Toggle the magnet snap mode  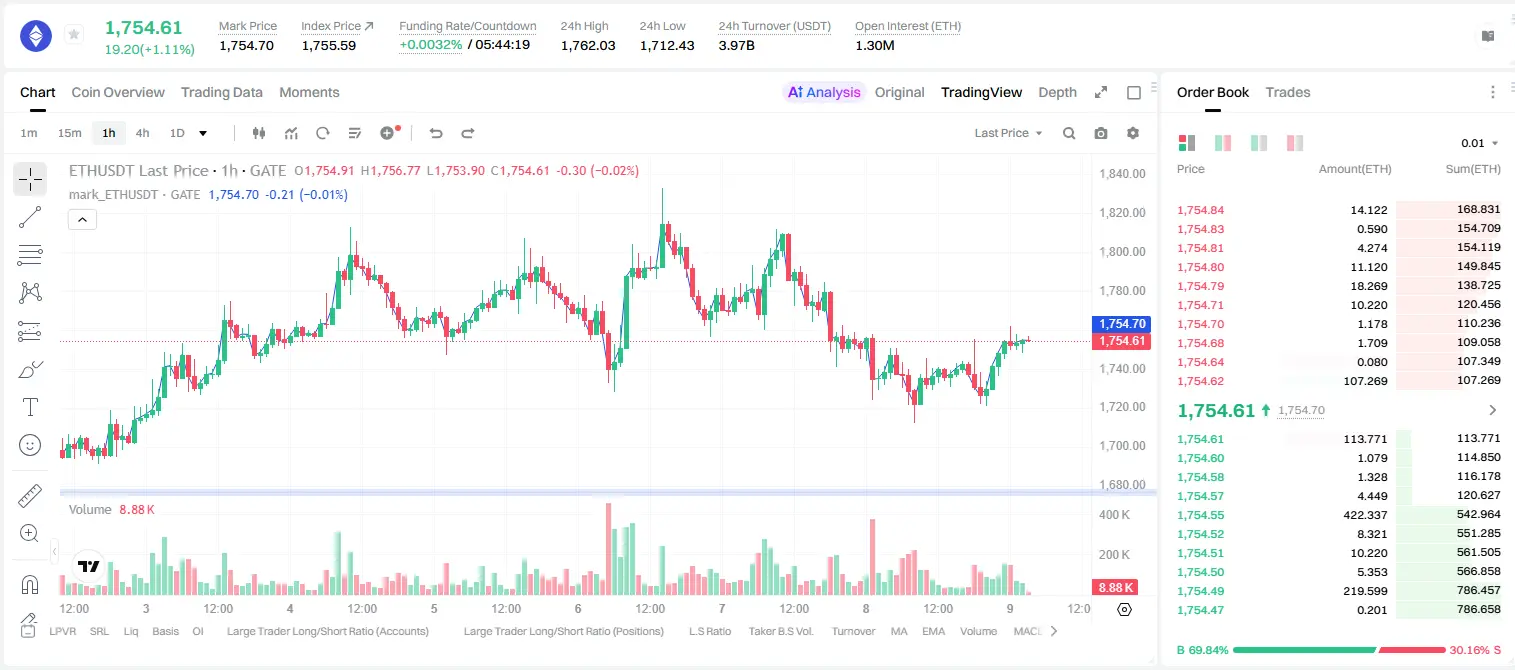(x=30, y=585)
